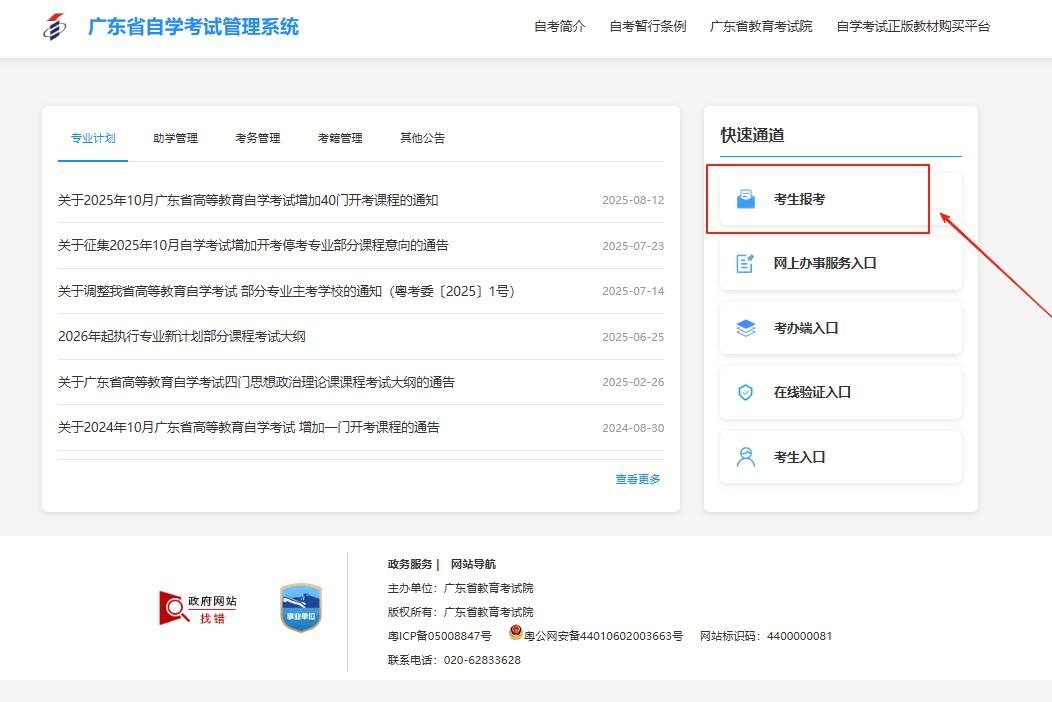Click the site logo icon in header
Screen dimensions: 1052x702
coord(54,27)
